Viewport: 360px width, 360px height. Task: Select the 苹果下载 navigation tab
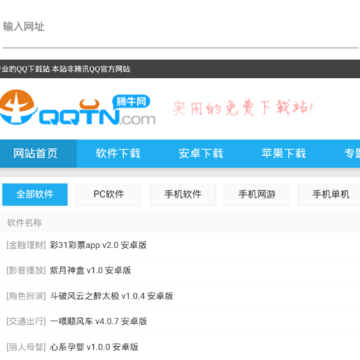point(283,153)
